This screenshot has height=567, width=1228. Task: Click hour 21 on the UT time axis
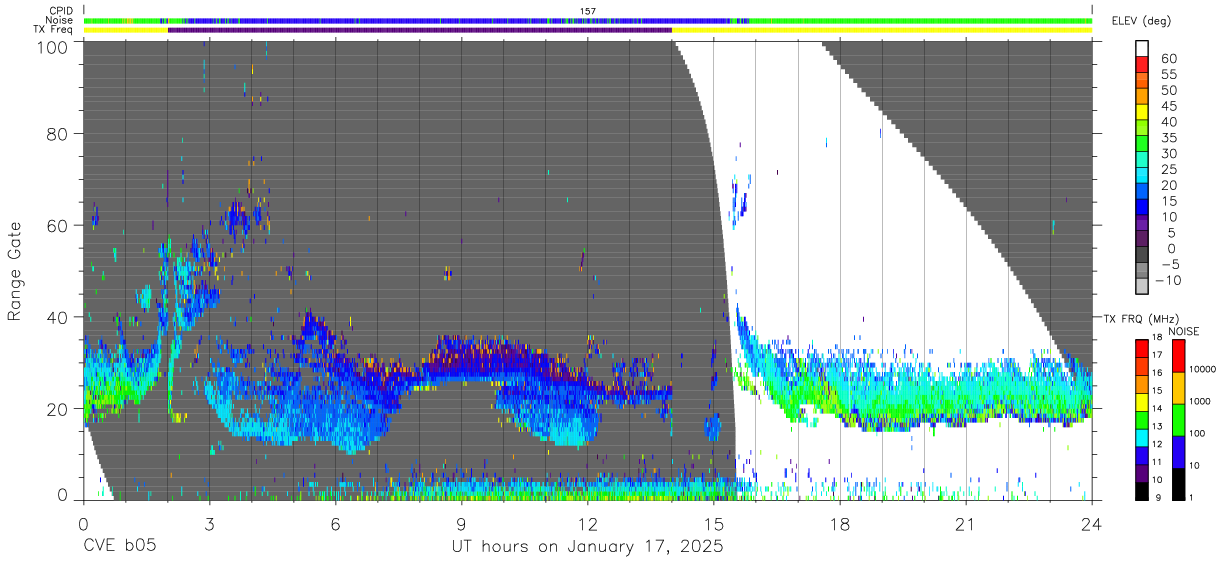tap(966, 524)
